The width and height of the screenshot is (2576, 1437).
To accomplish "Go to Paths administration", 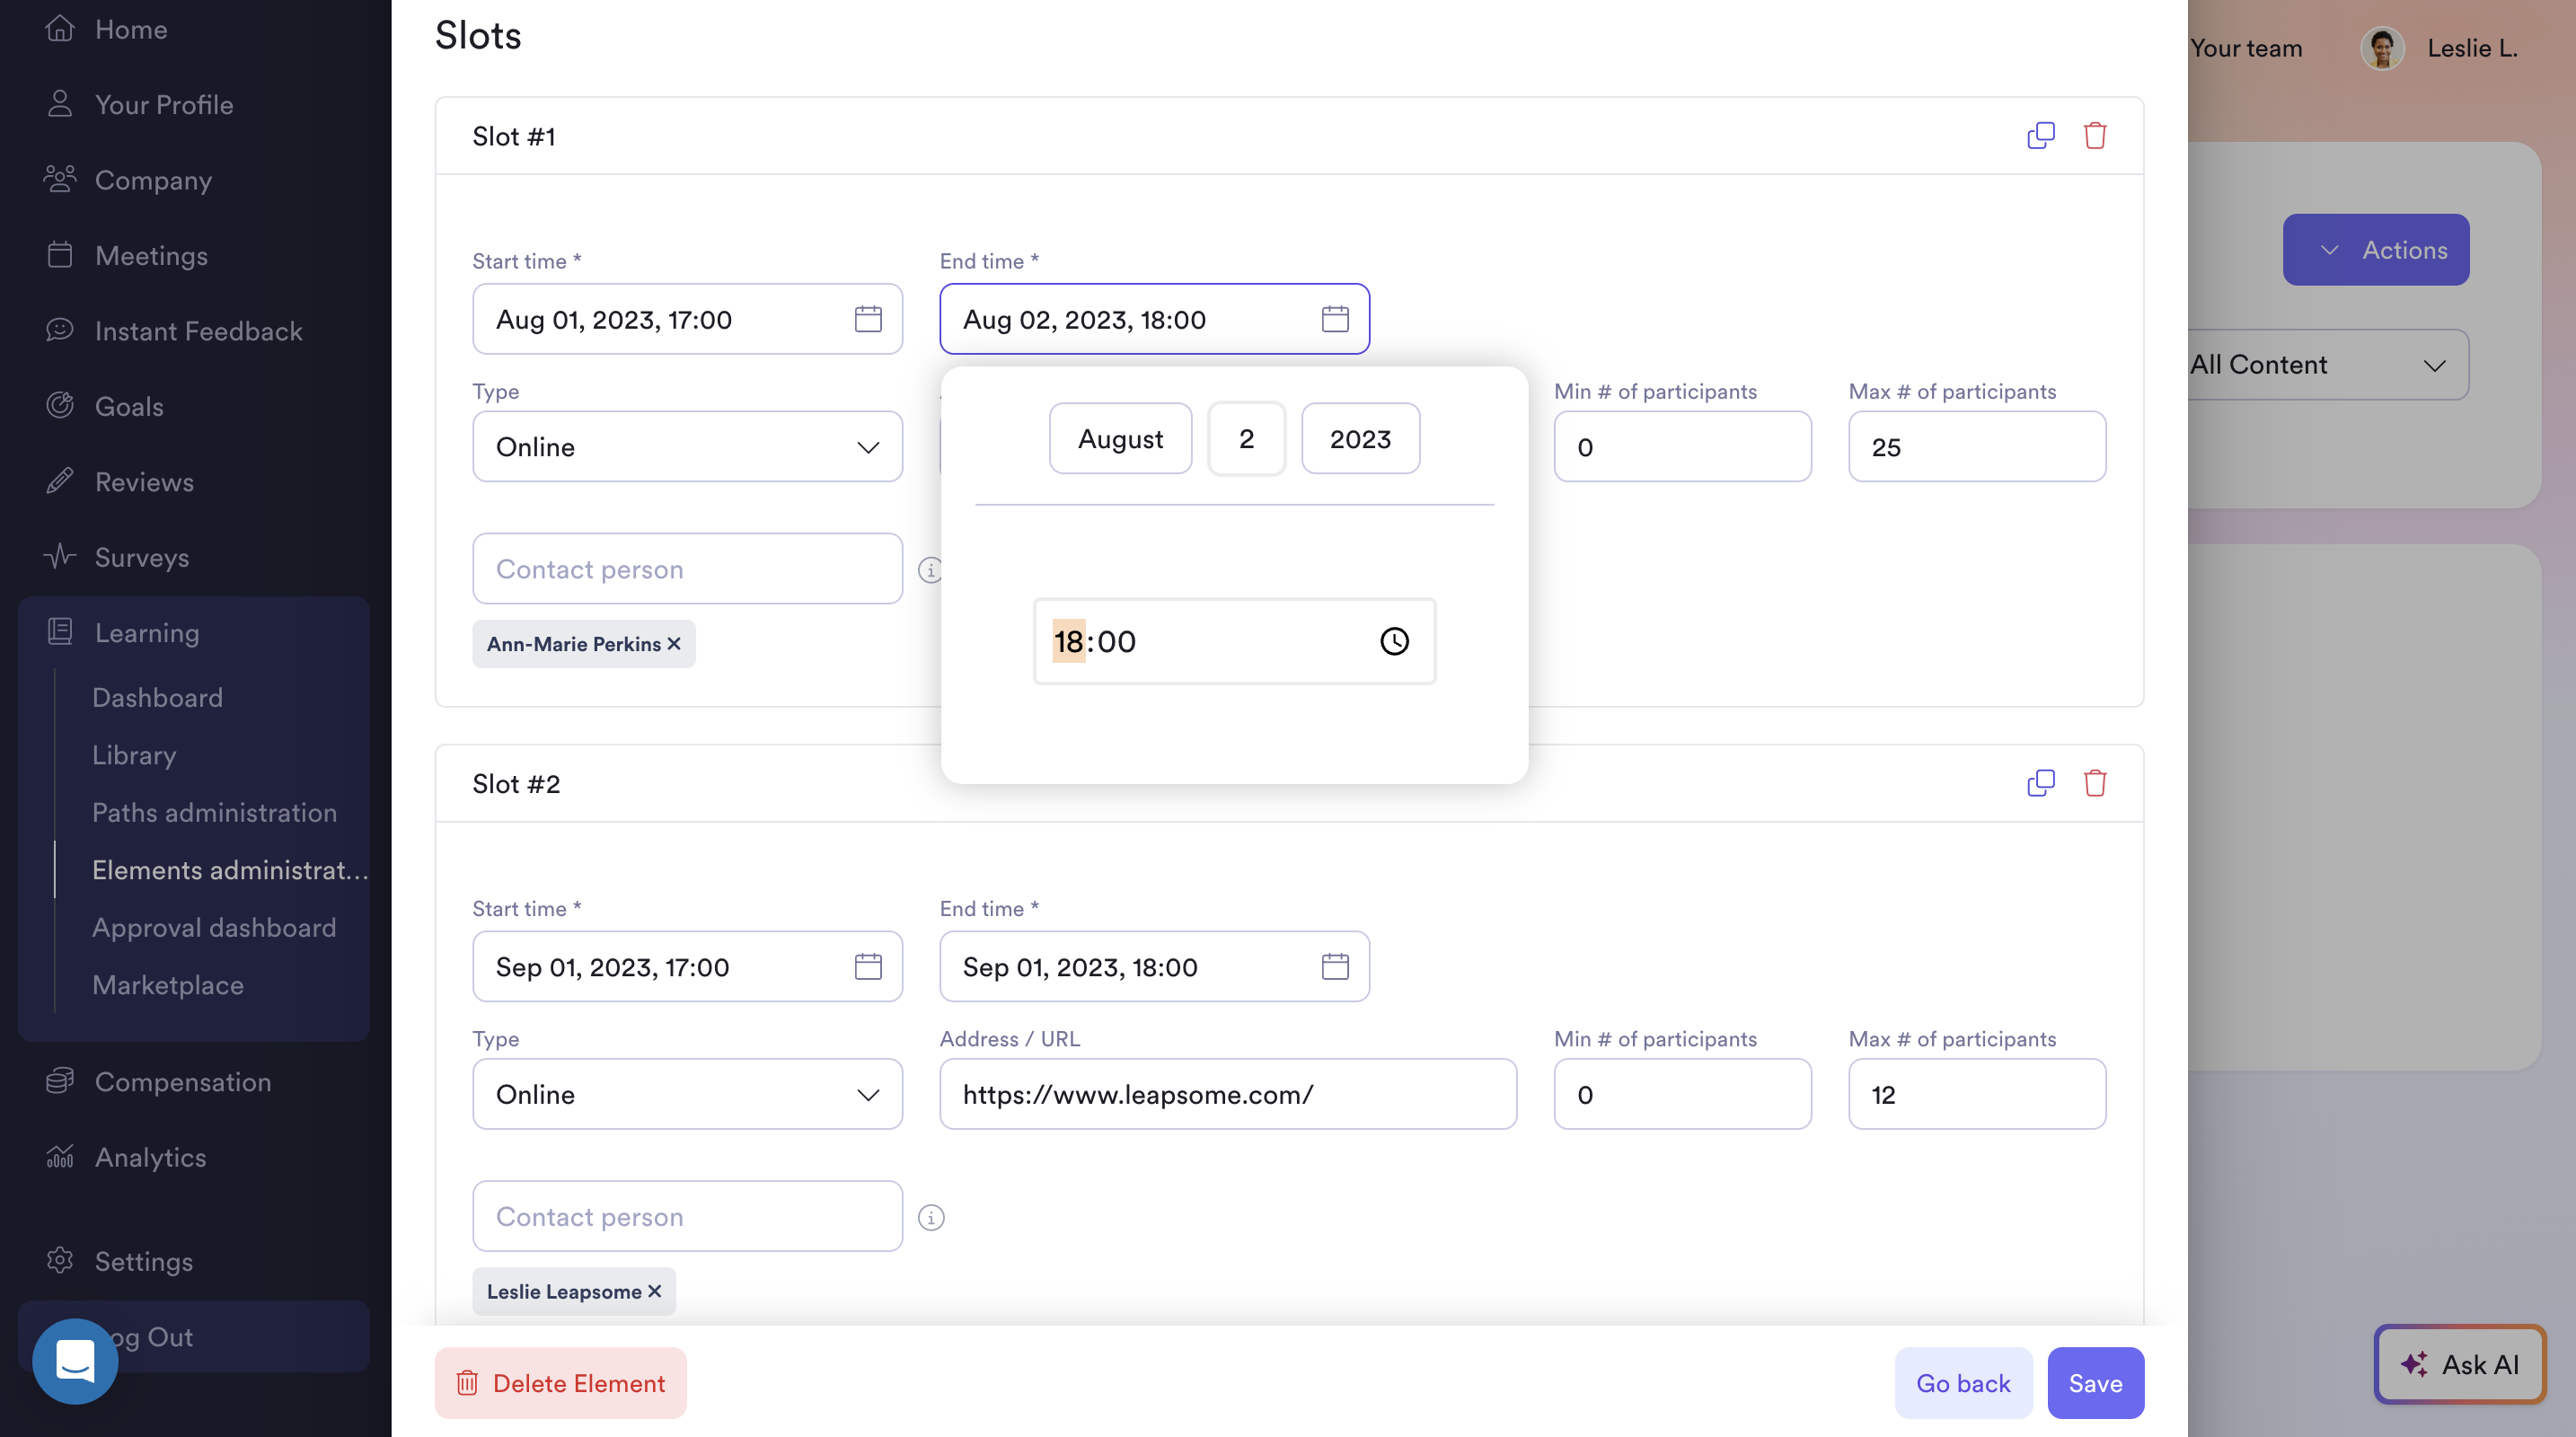I will [x=214, y=812].
